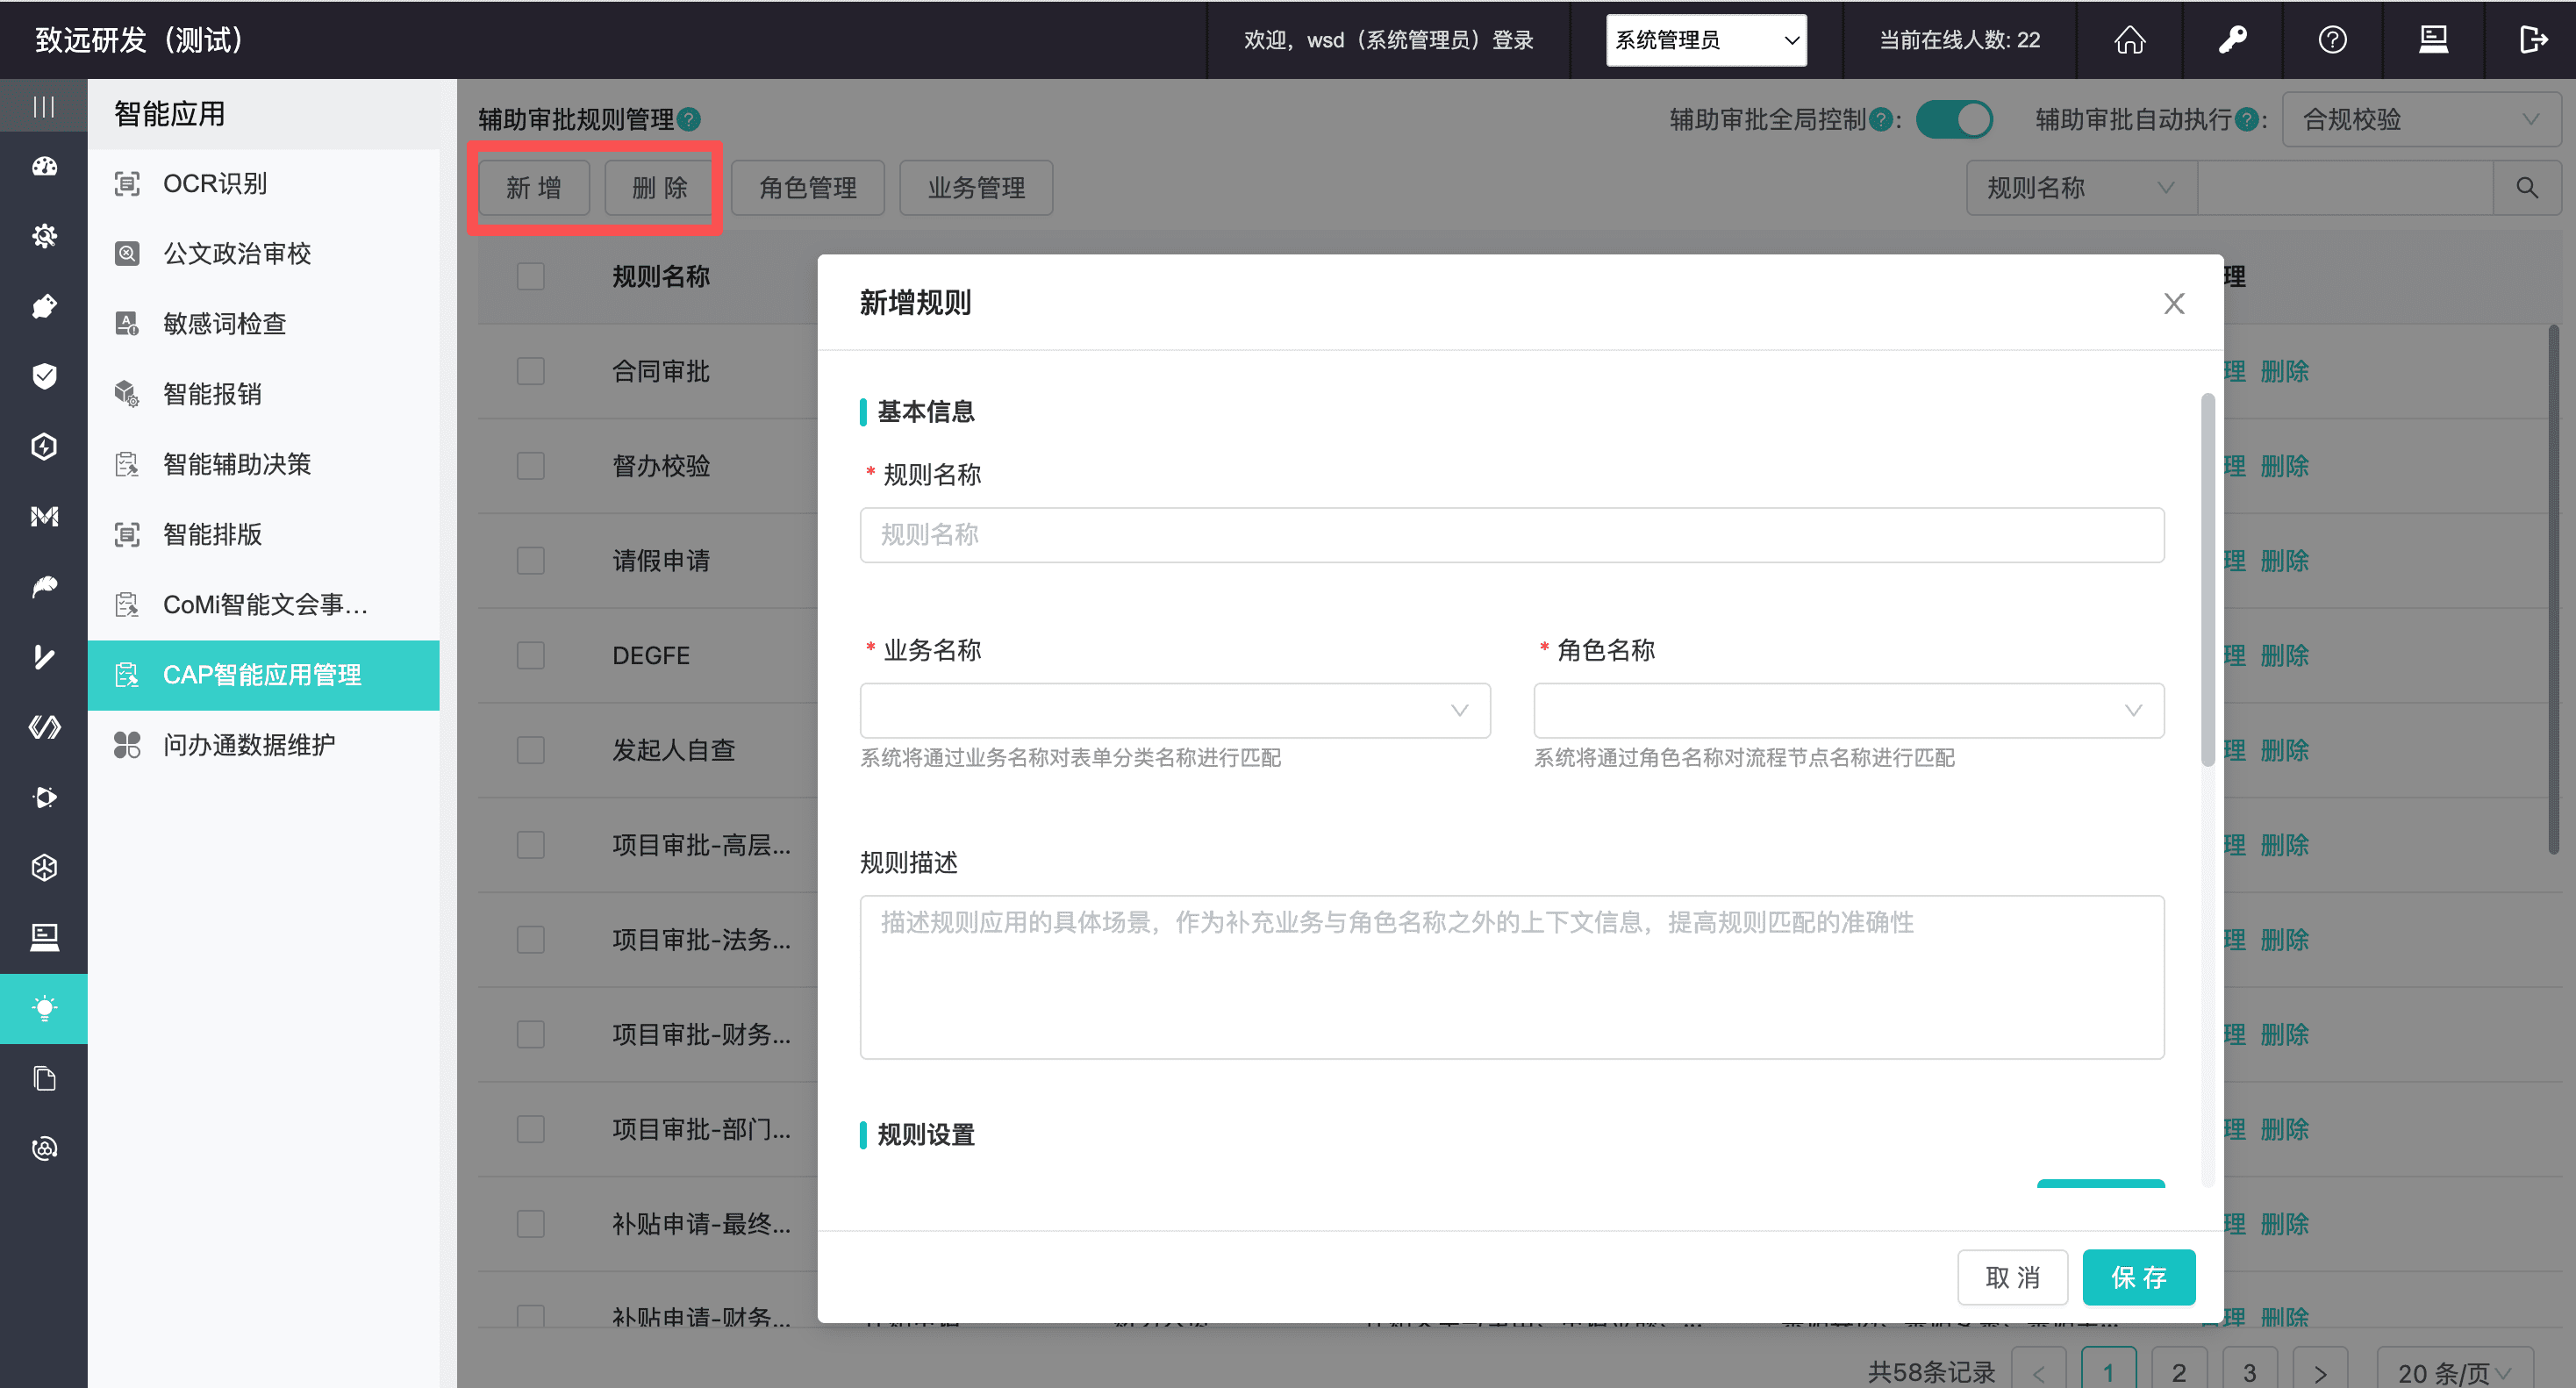Screen dimensions: 2576x1388
Task: Open the 系统管理员 role dropdown
Action: pos(1706,40)
